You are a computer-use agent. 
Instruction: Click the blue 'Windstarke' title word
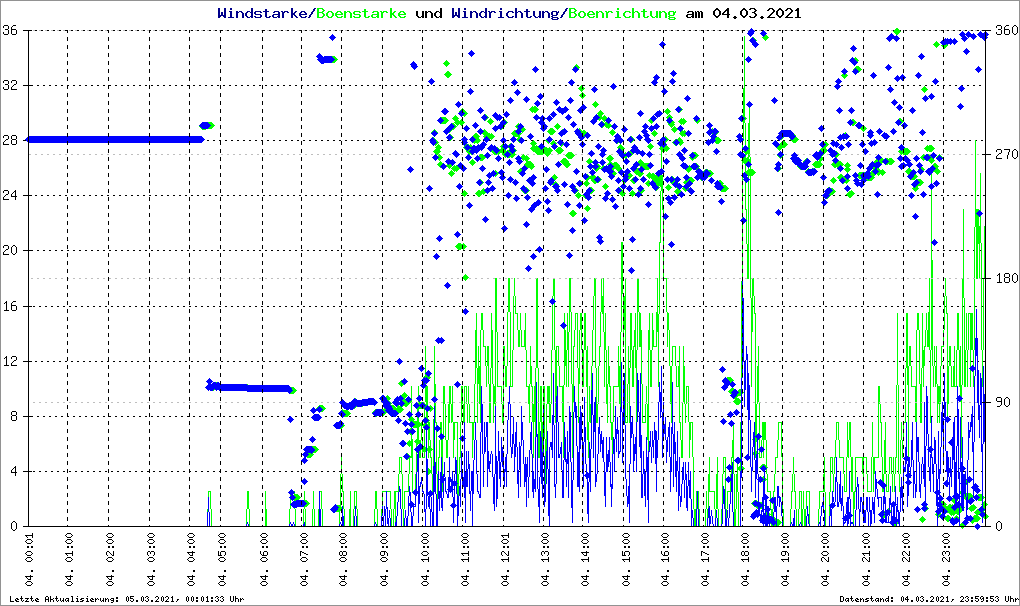(264, 14)
